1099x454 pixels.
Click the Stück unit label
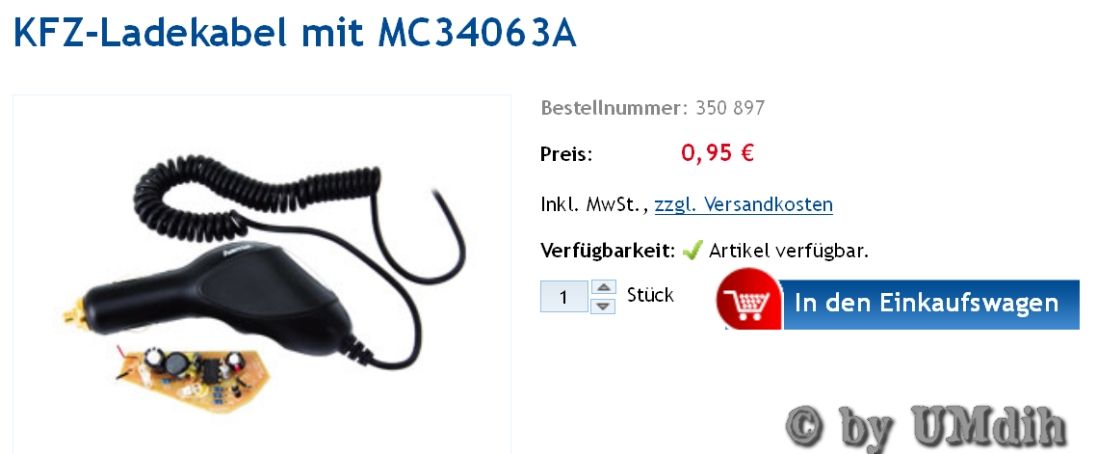tap(650, 295)
